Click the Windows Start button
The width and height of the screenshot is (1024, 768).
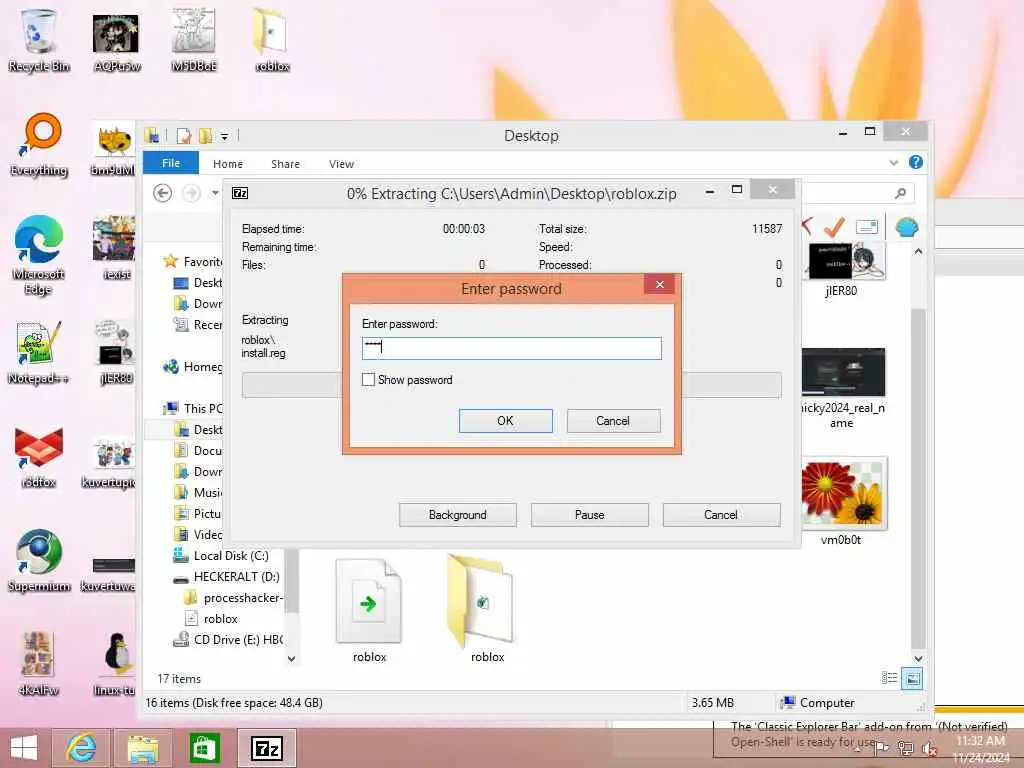(24, 748)
